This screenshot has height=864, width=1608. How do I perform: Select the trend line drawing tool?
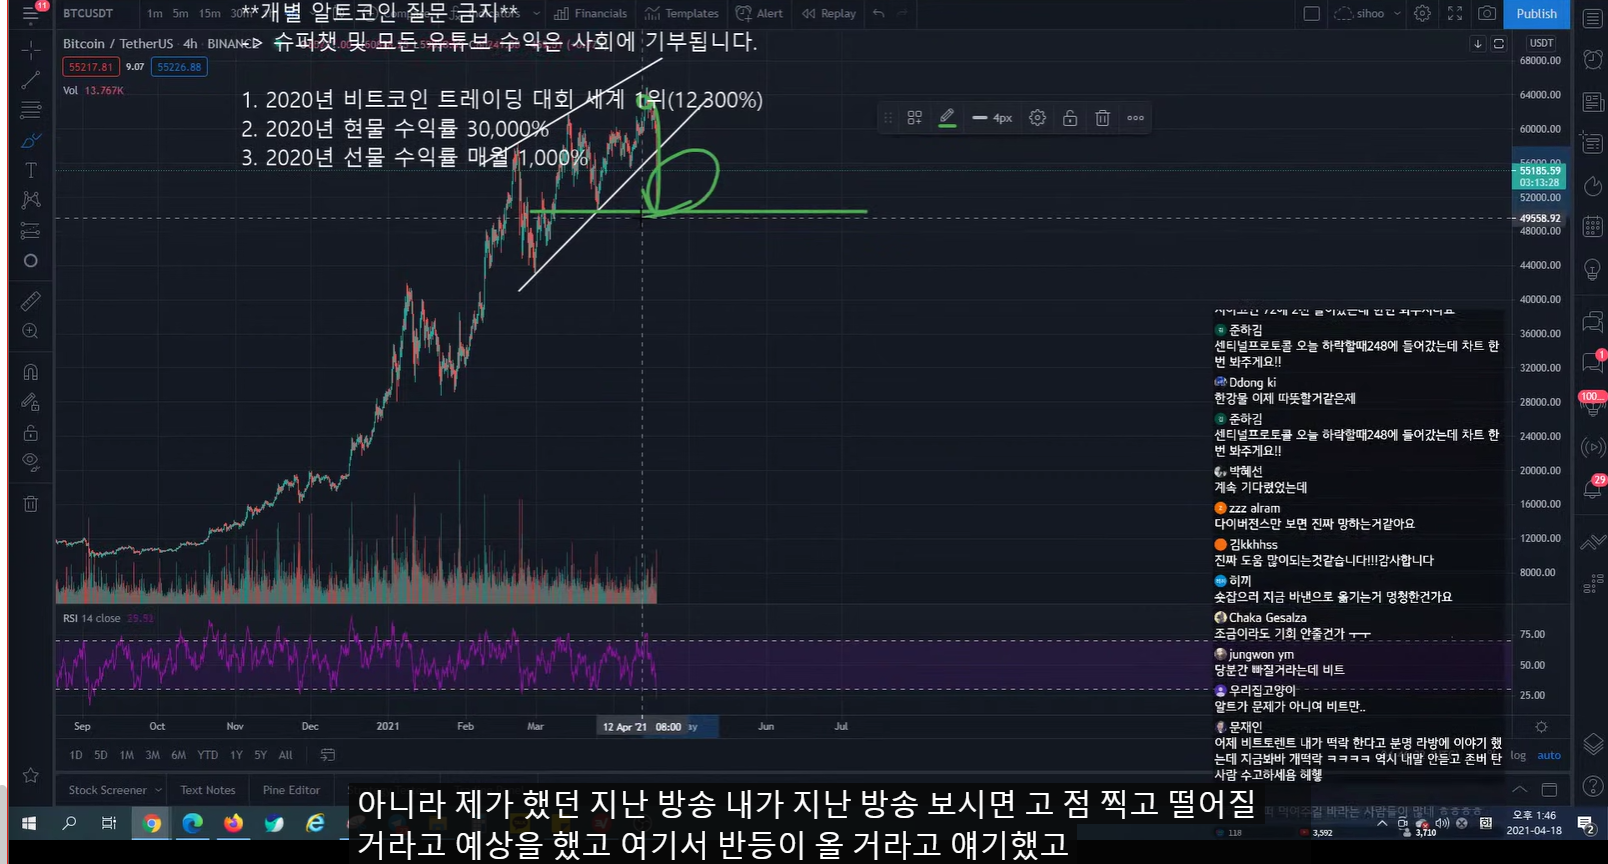[31, 80]
